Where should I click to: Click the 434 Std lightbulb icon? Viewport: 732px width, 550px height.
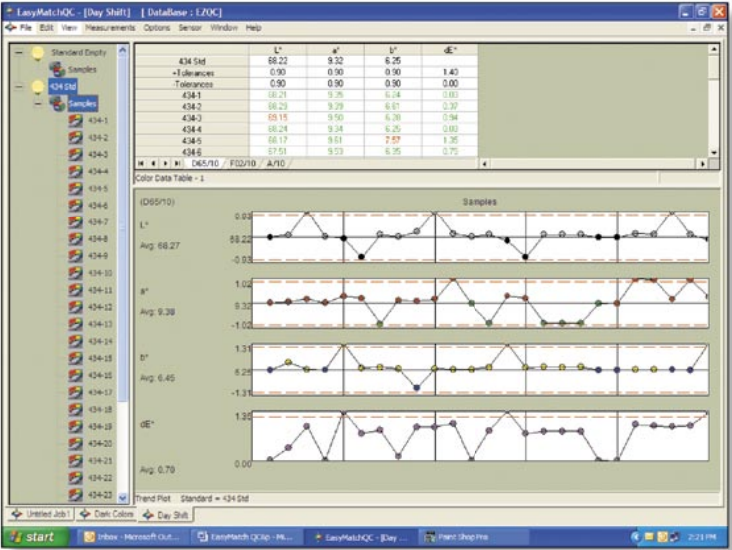[38, 86]
